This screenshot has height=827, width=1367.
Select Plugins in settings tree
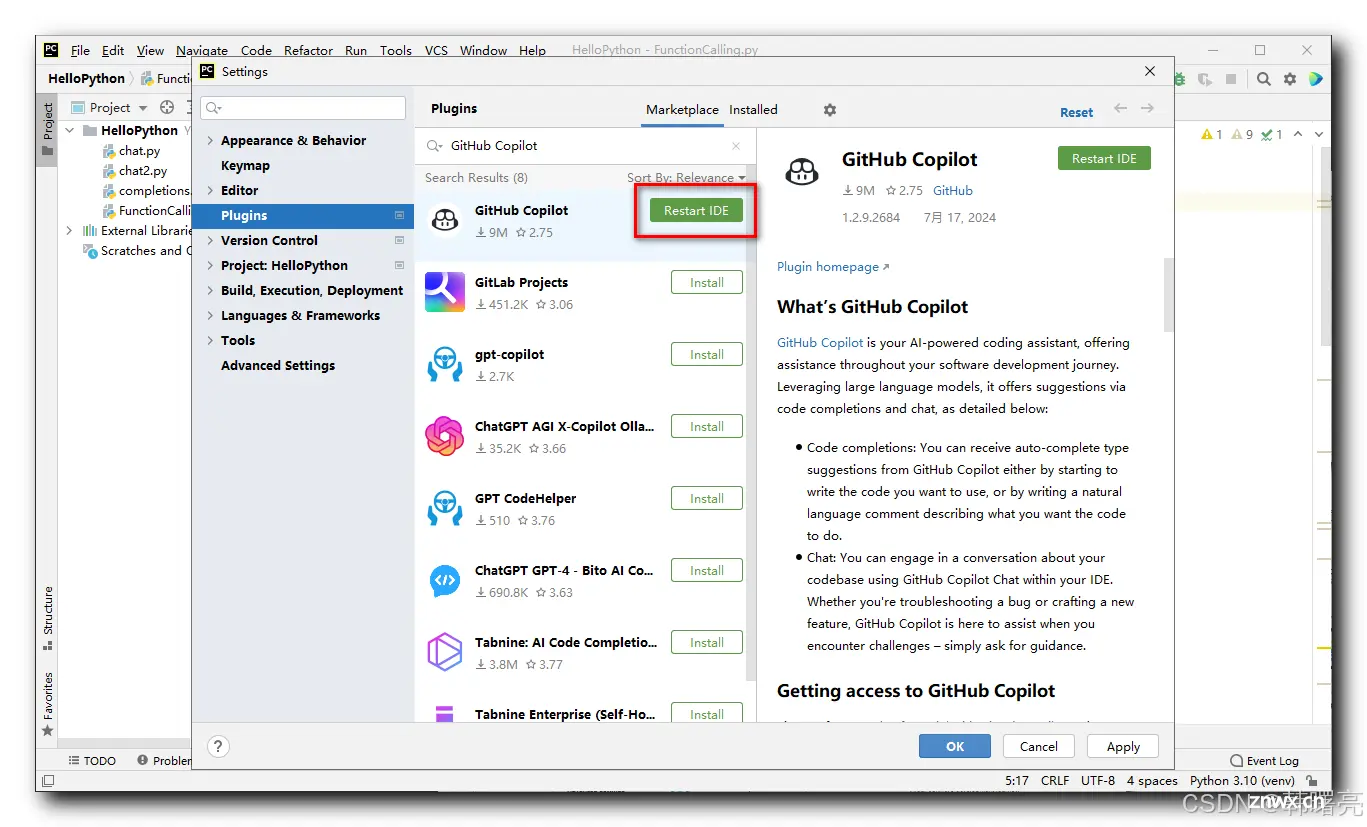pos(303,216)
